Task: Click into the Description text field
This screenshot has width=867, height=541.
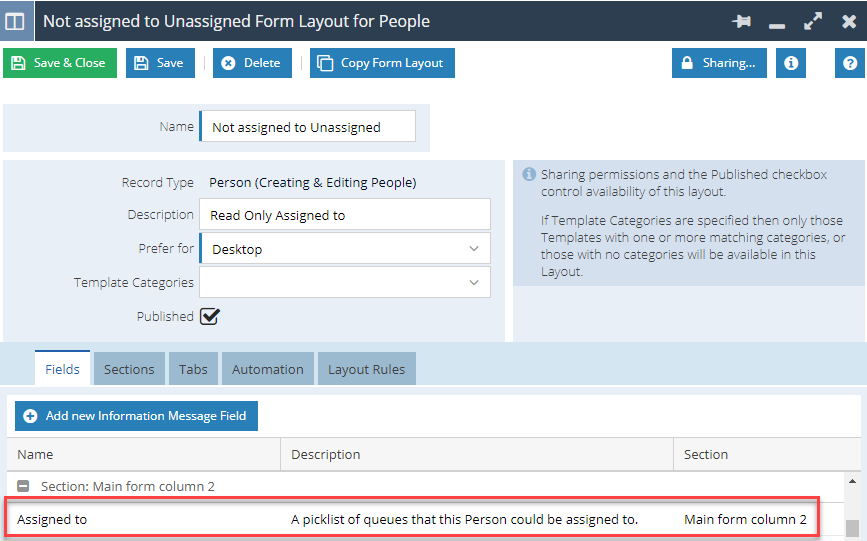Action: tap(344, 215)
